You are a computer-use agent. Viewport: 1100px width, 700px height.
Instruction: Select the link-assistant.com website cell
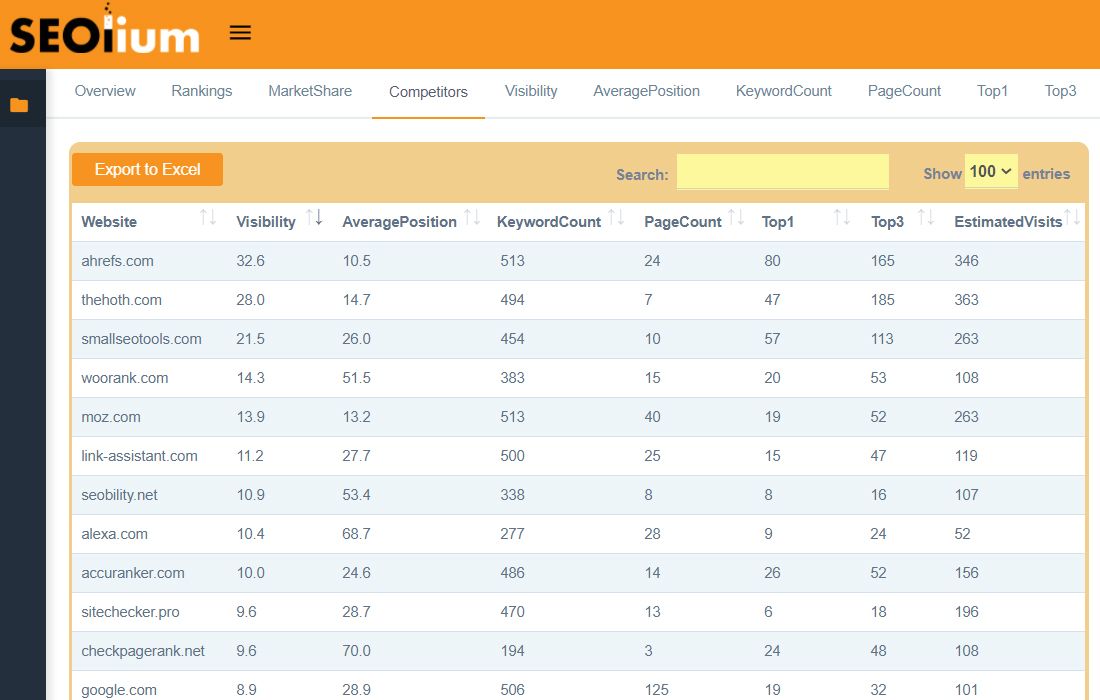coord(140,456)
